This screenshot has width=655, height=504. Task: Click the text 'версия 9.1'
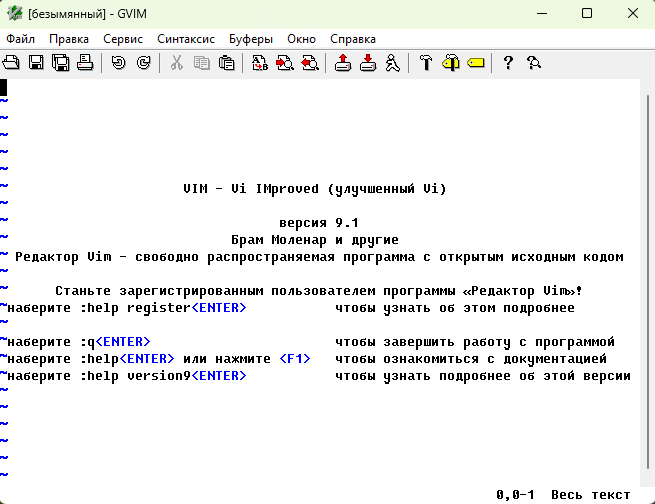tap(319, 223)
